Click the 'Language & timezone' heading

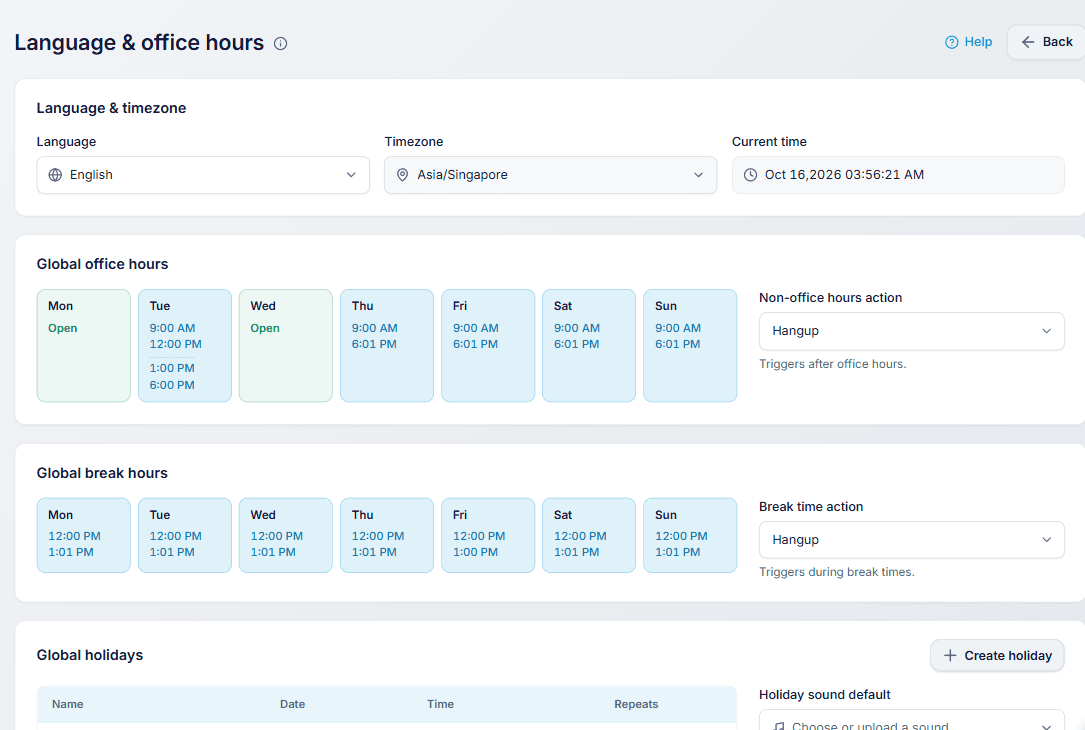pos(111,108)
